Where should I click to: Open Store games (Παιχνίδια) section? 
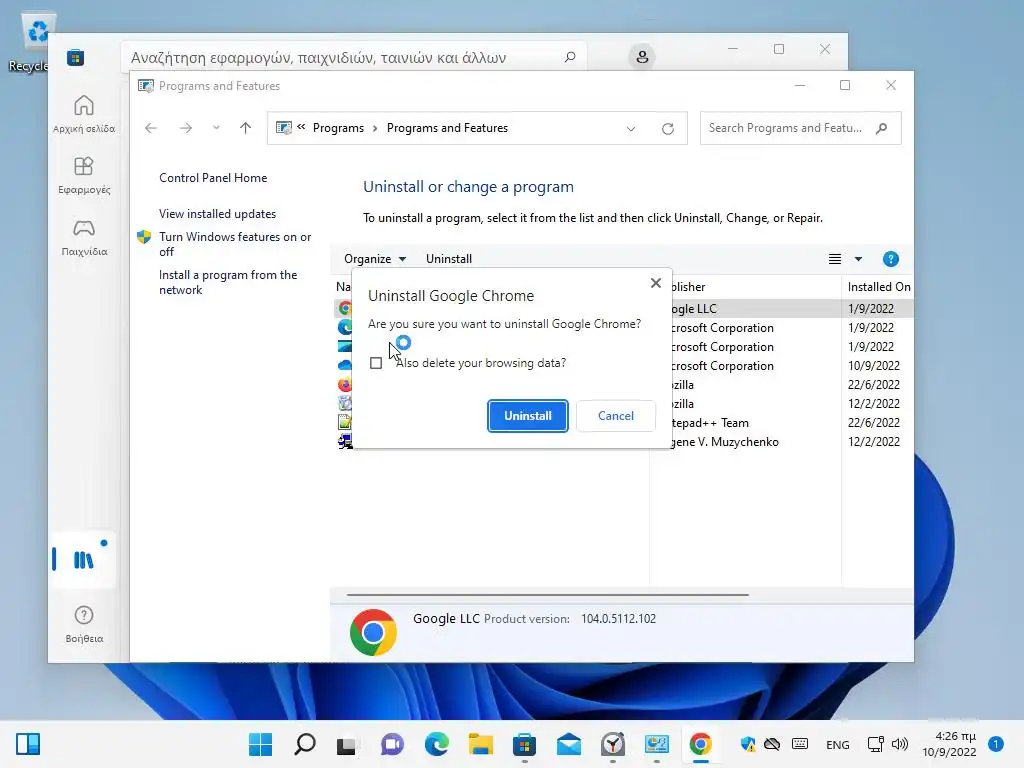pyautogui.click(x=84, y=237)
